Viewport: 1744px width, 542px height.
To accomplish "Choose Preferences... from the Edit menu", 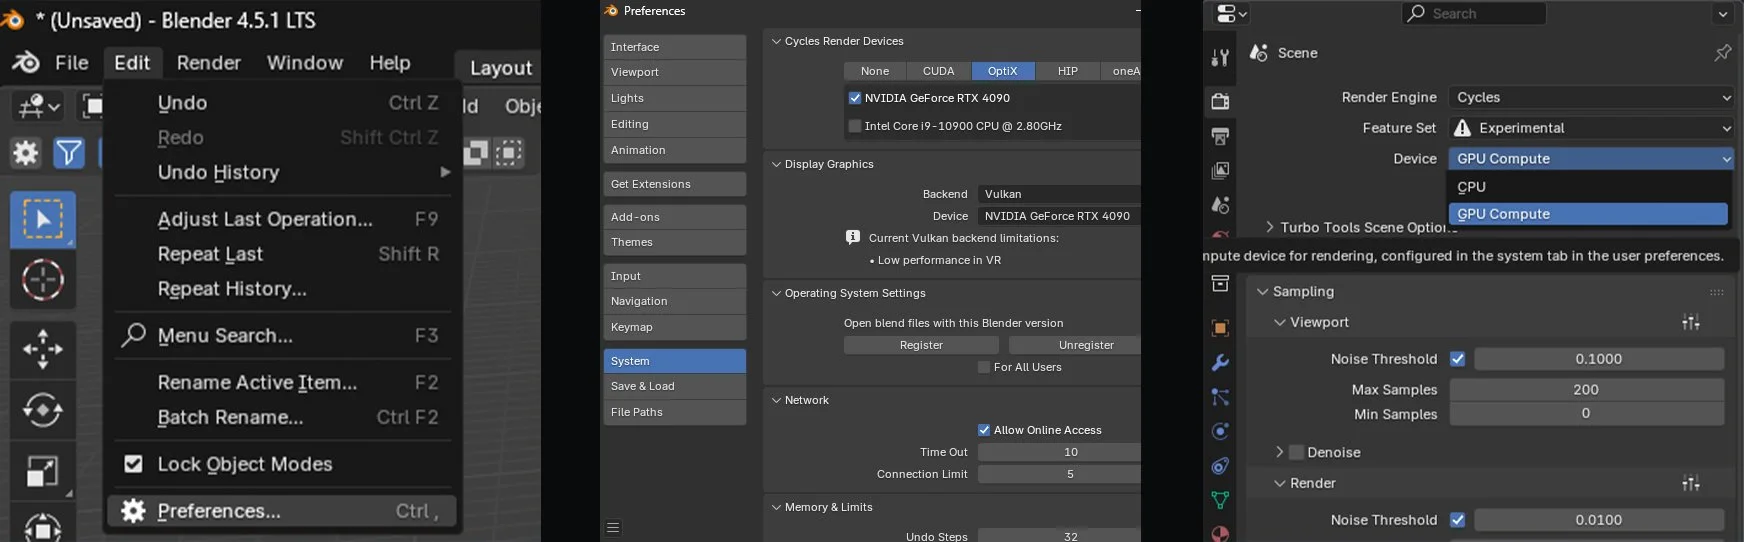I will click(x=282, y=511).
